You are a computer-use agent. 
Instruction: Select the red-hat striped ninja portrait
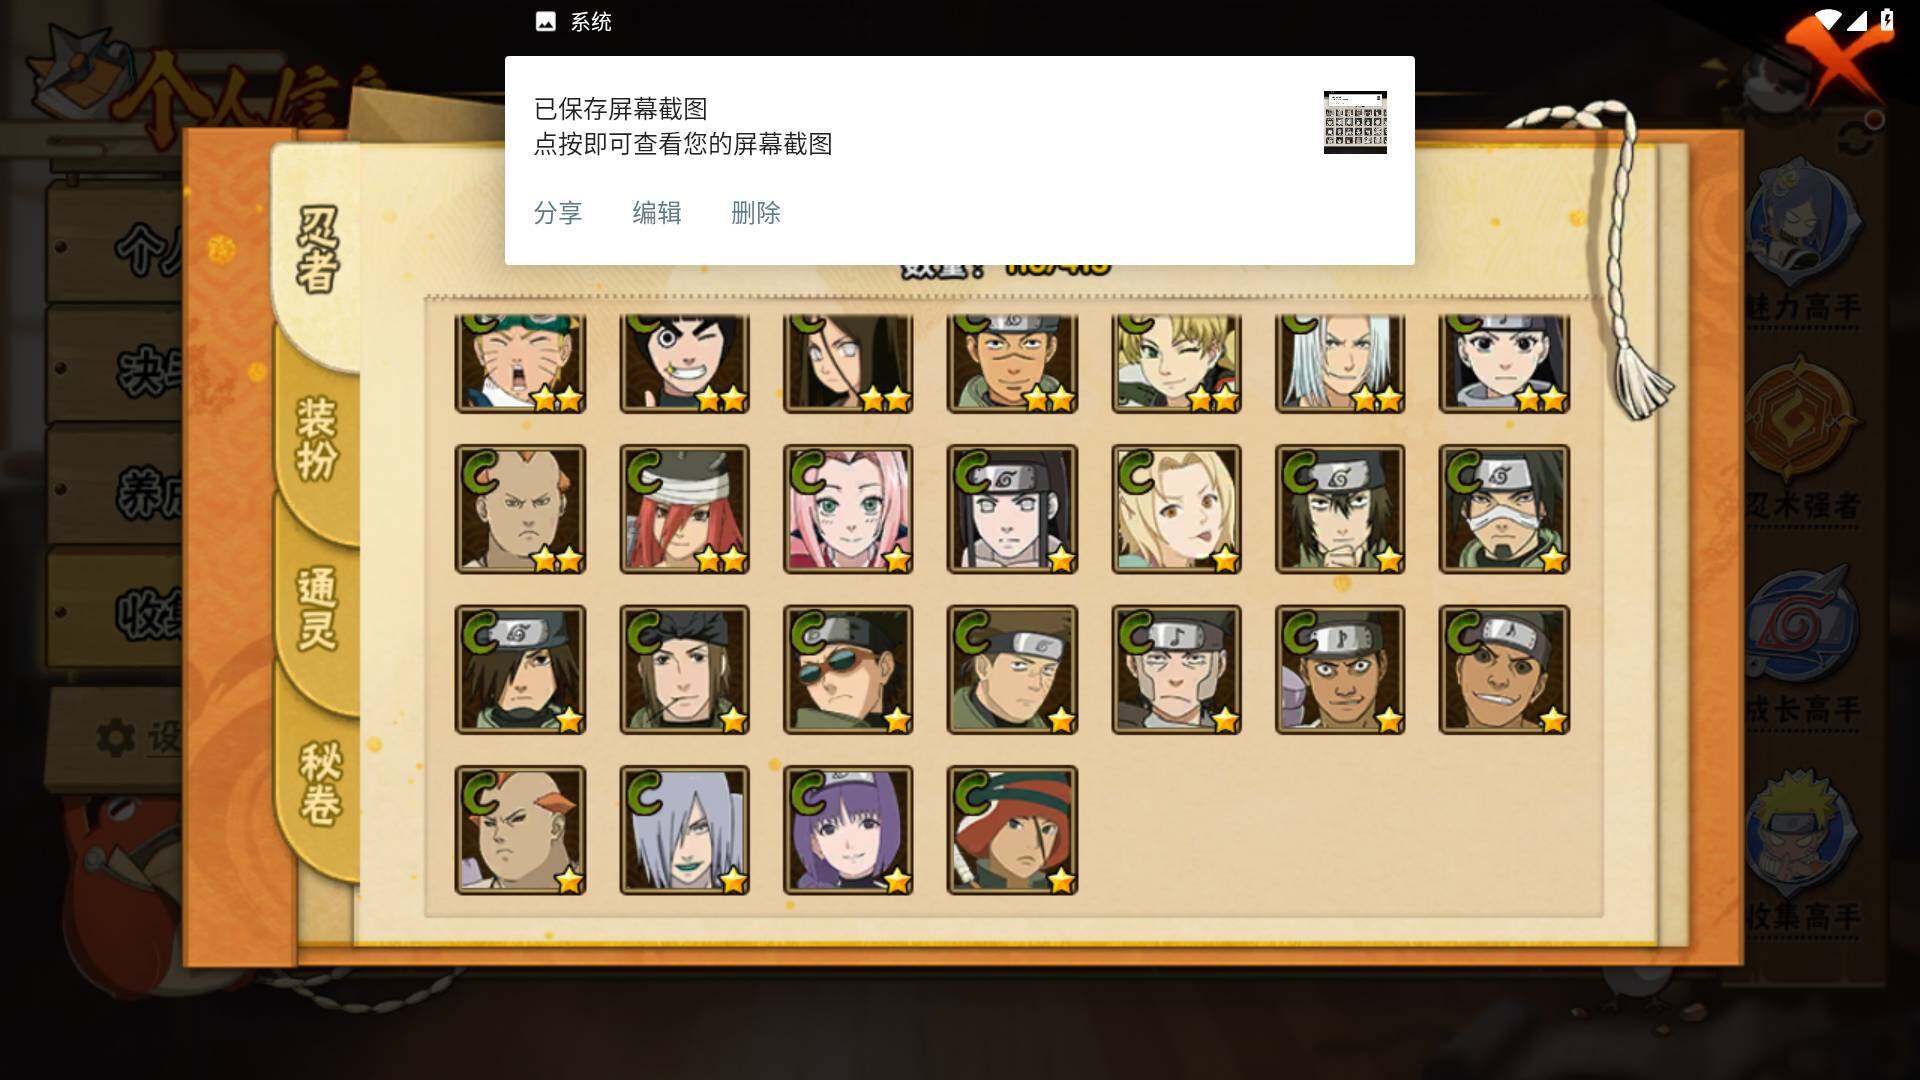tap(1012, 830)
